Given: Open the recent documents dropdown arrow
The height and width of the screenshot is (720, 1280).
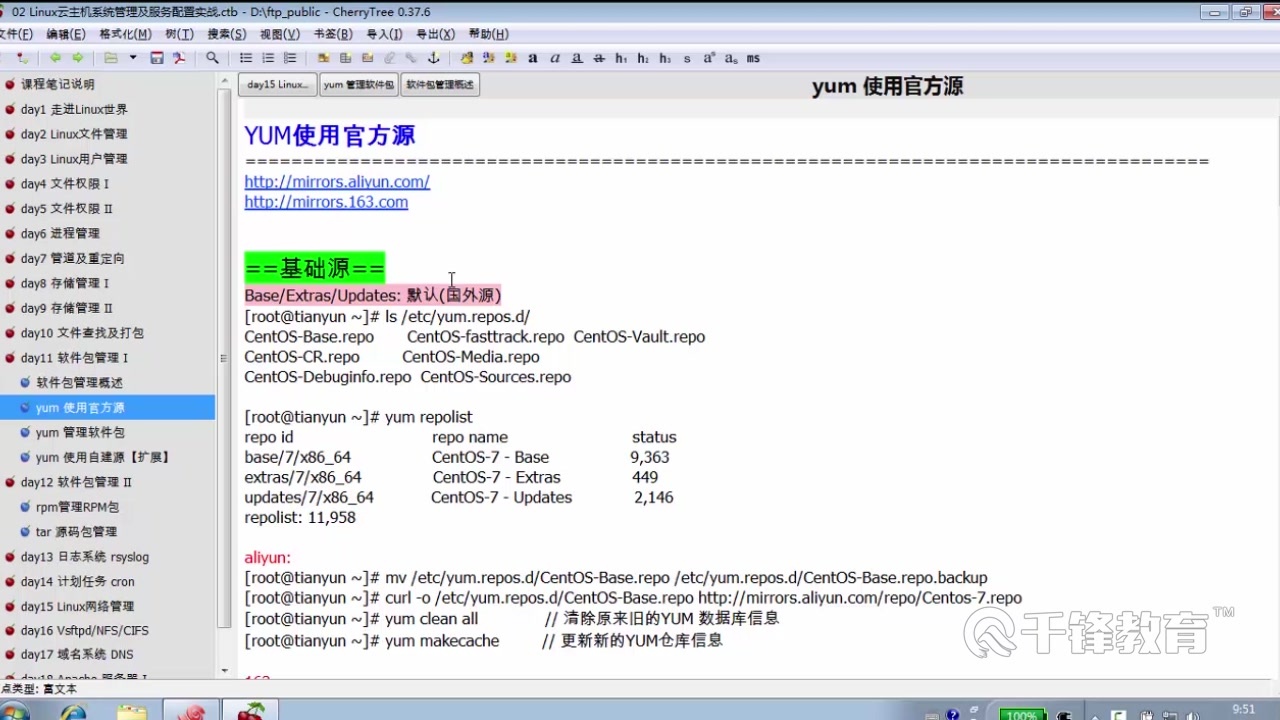Looking at the screenshot, I should coord(133,58).
